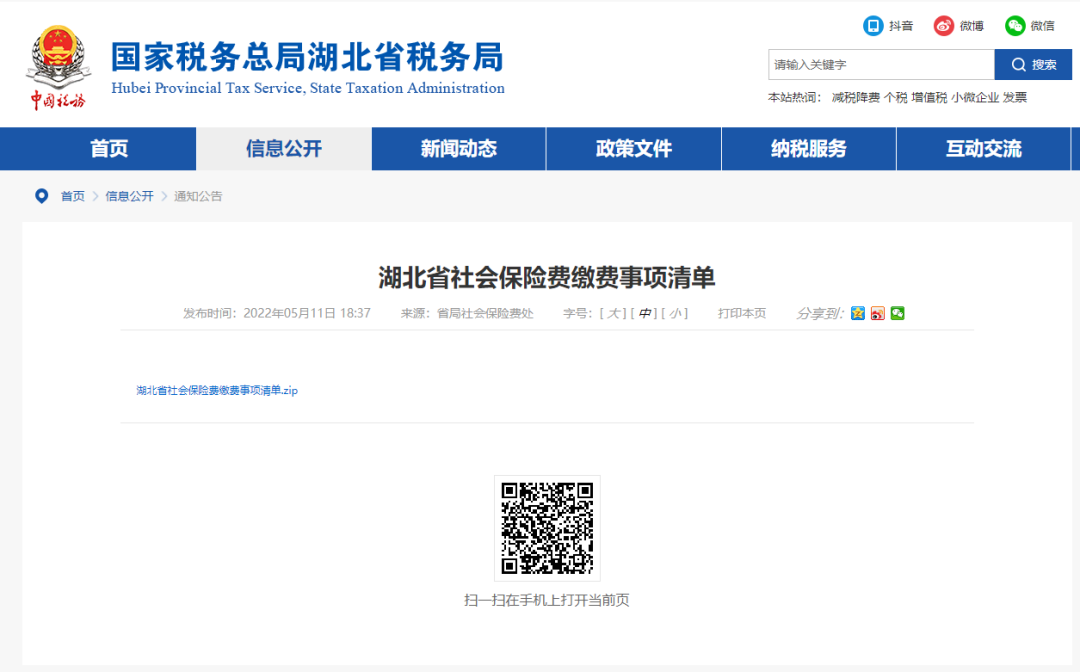Share to QQ Zone star icon

pos(858,313)
